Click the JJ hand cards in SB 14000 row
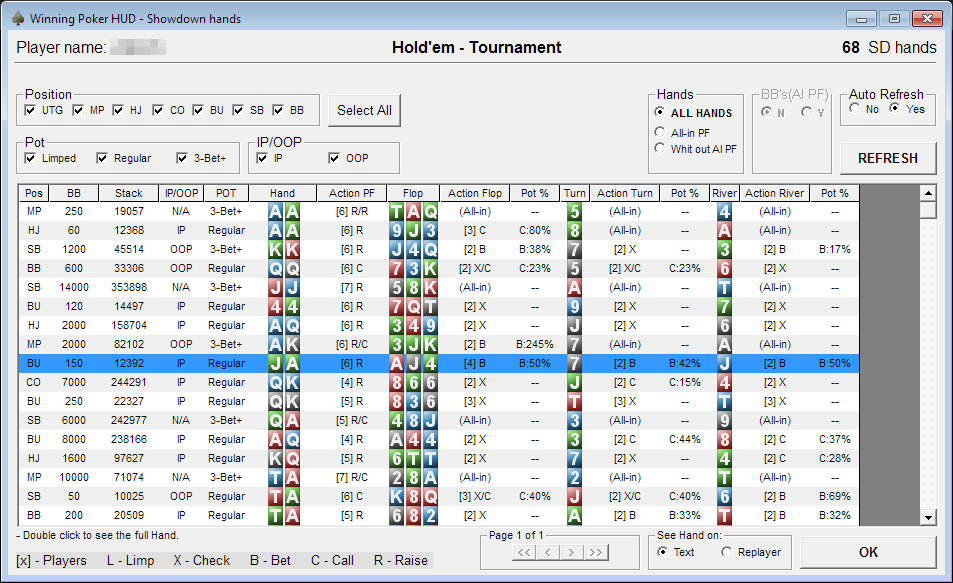This screenshot has height=583, width=953. tap(284, 287)
